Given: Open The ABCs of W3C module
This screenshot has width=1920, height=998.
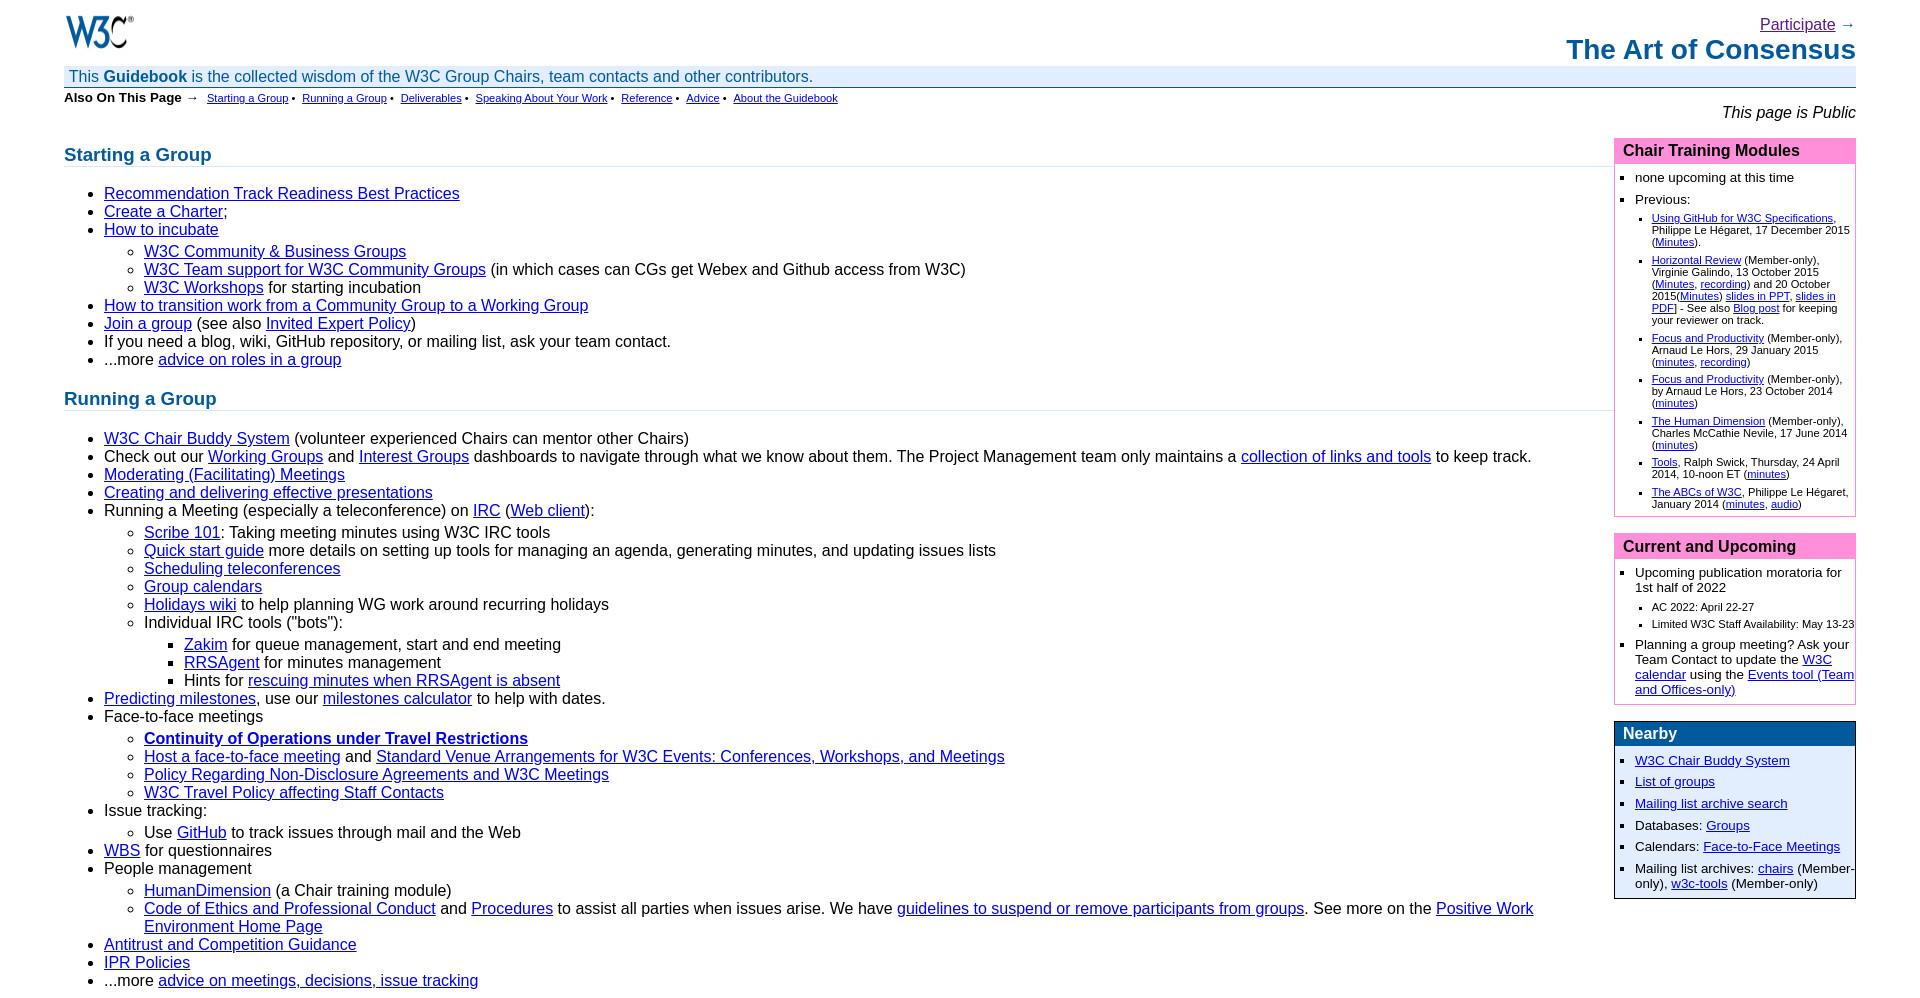Looking at the screenshot, I should pyautogui.click(x=1696, y=492).
